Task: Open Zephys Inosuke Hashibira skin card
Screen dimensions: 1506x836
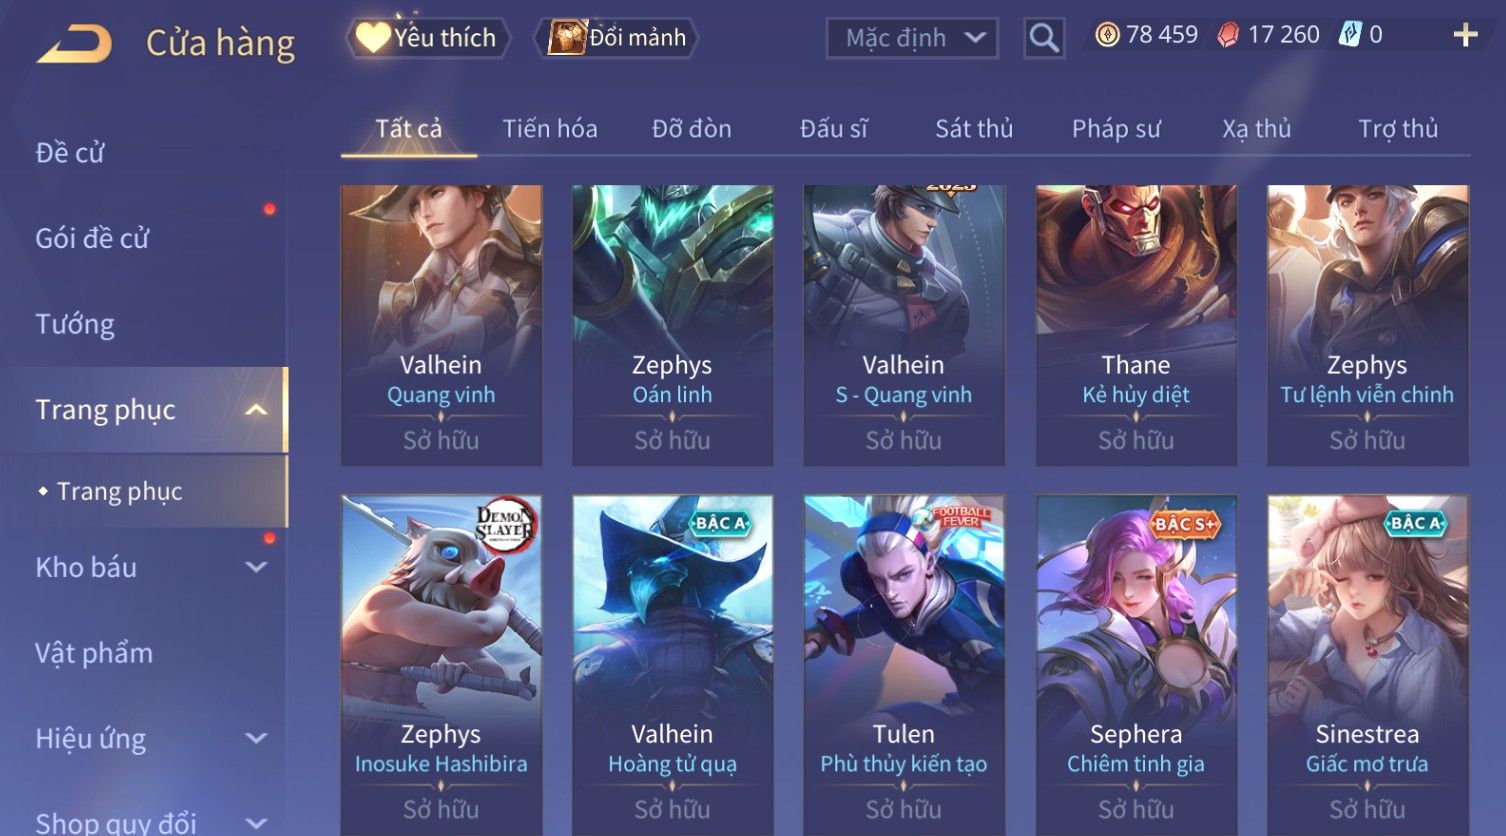Action: [x=441, y=665]
